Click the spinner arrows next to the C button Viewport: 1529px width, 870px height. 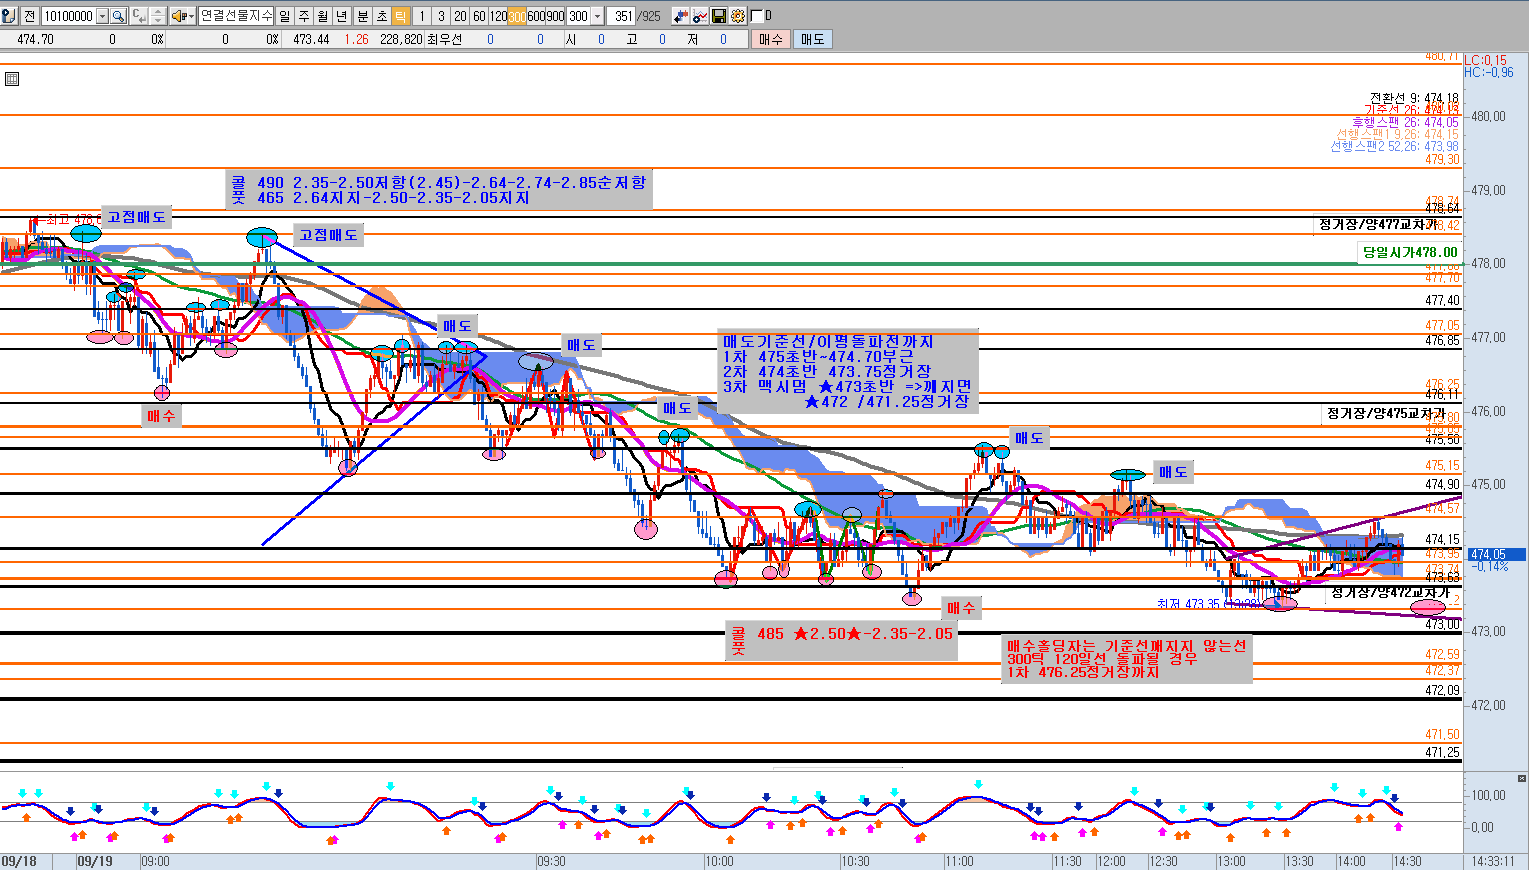[x=157, y=16]
